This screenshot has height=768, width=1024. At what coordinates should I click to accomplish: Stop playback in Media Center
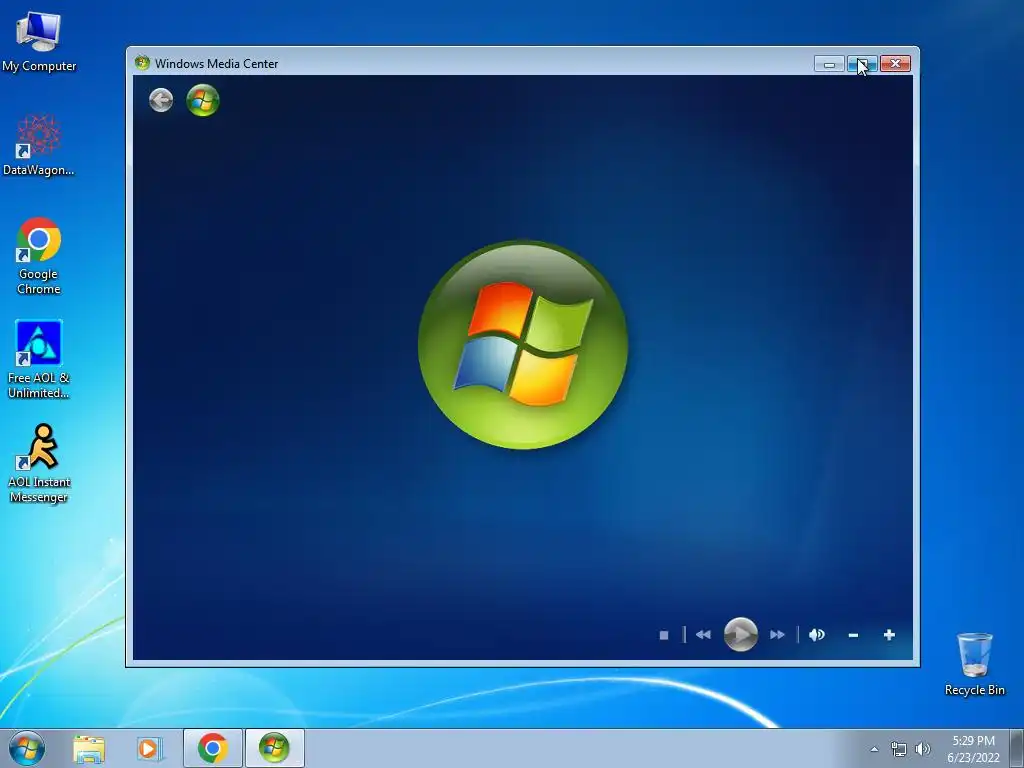pyautogui.click(x=664, y=635)
